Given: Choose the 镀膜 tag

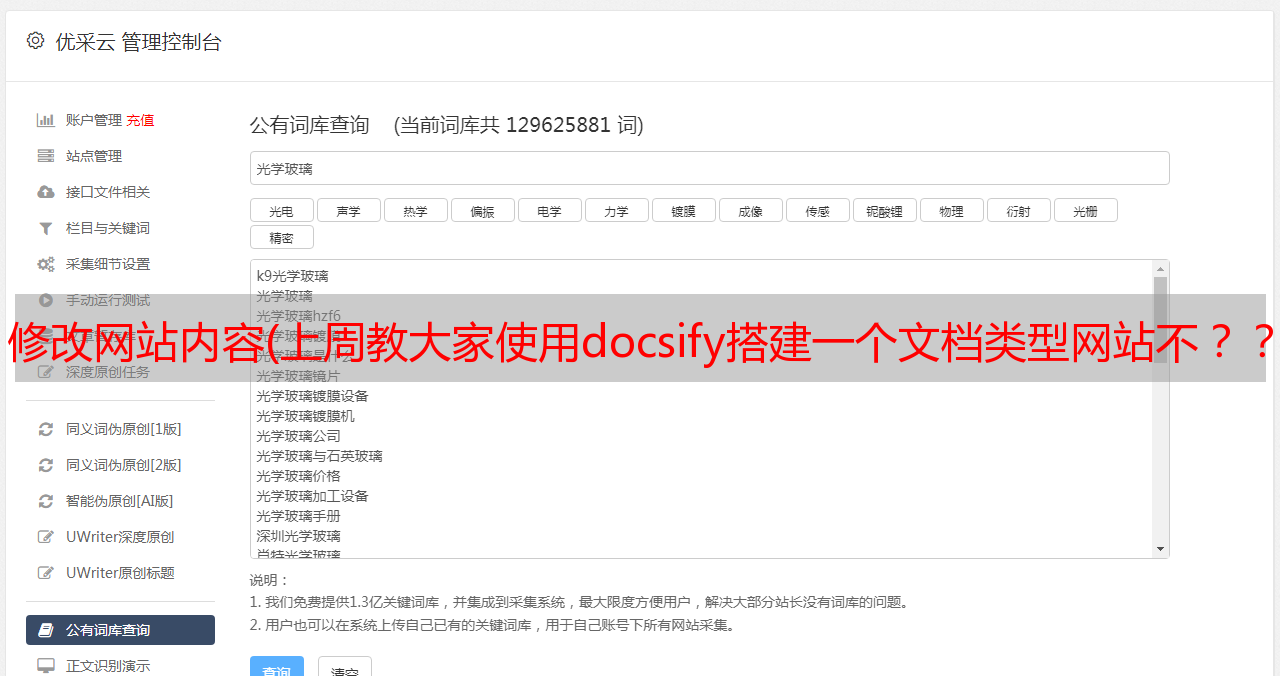Looking at the screenshot, I should 683,210.
